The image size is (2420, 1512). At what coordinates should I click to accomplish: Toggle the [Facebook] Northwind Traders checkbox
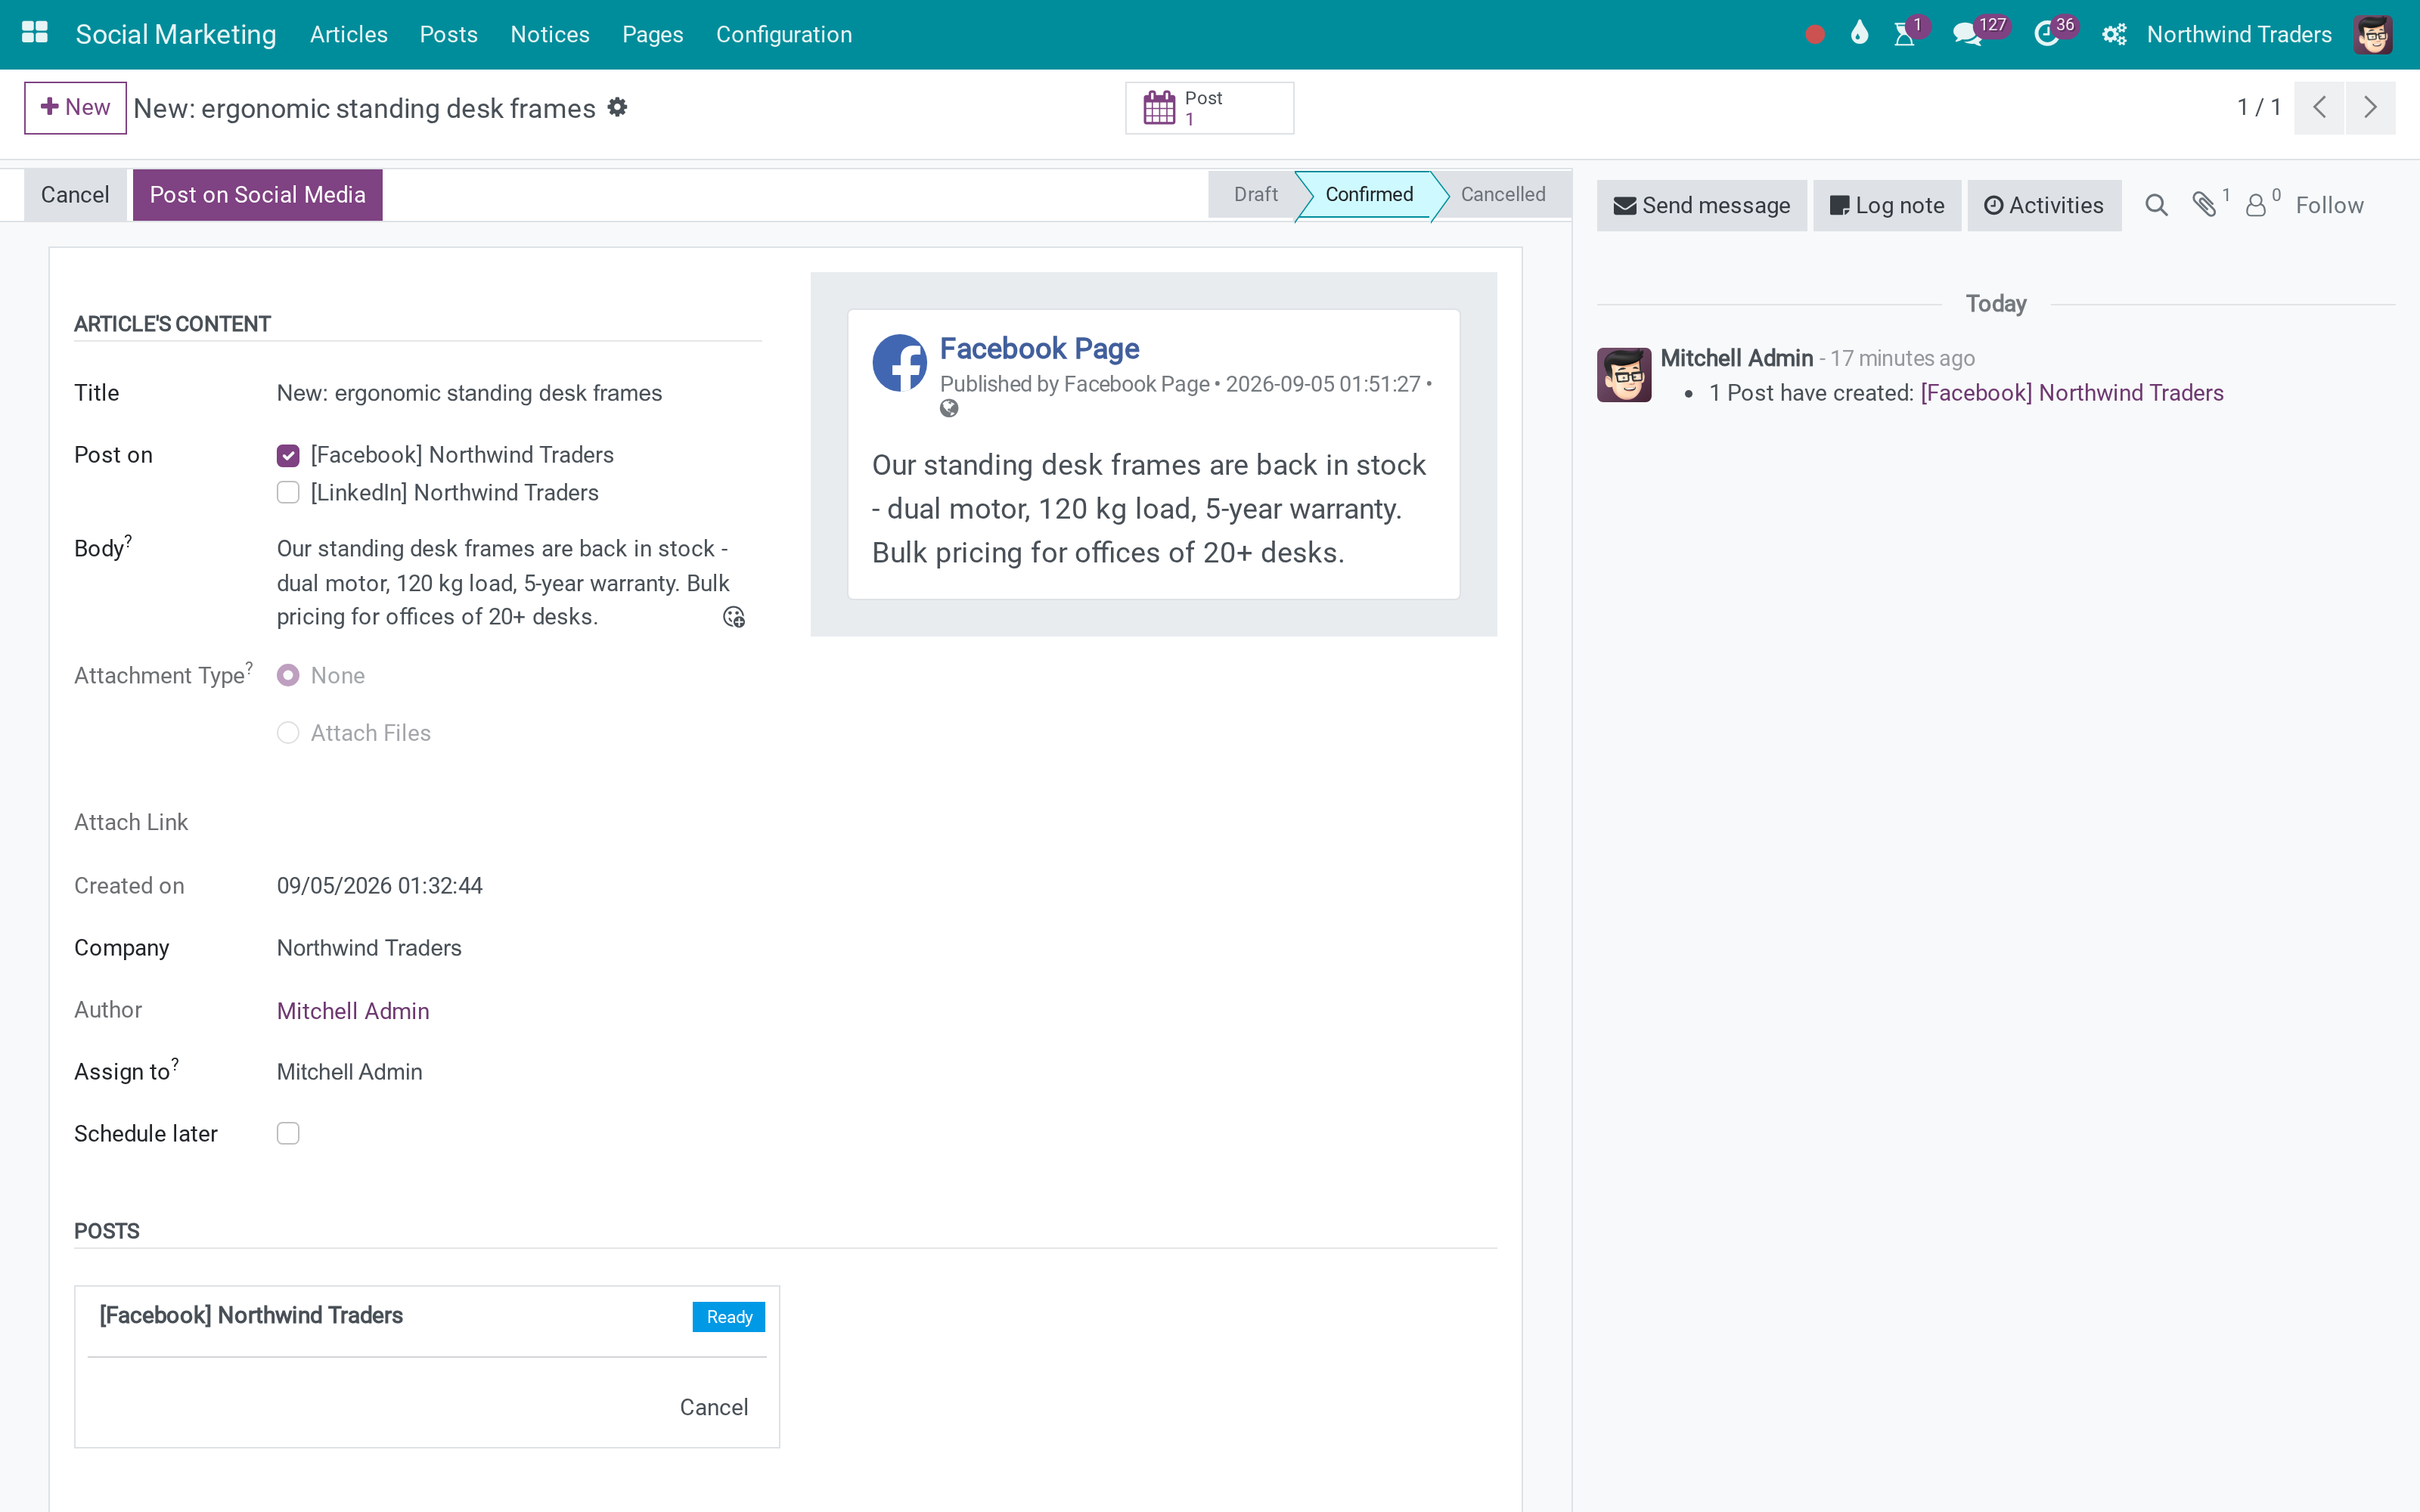pyautogui.click(x=288, y=456)
